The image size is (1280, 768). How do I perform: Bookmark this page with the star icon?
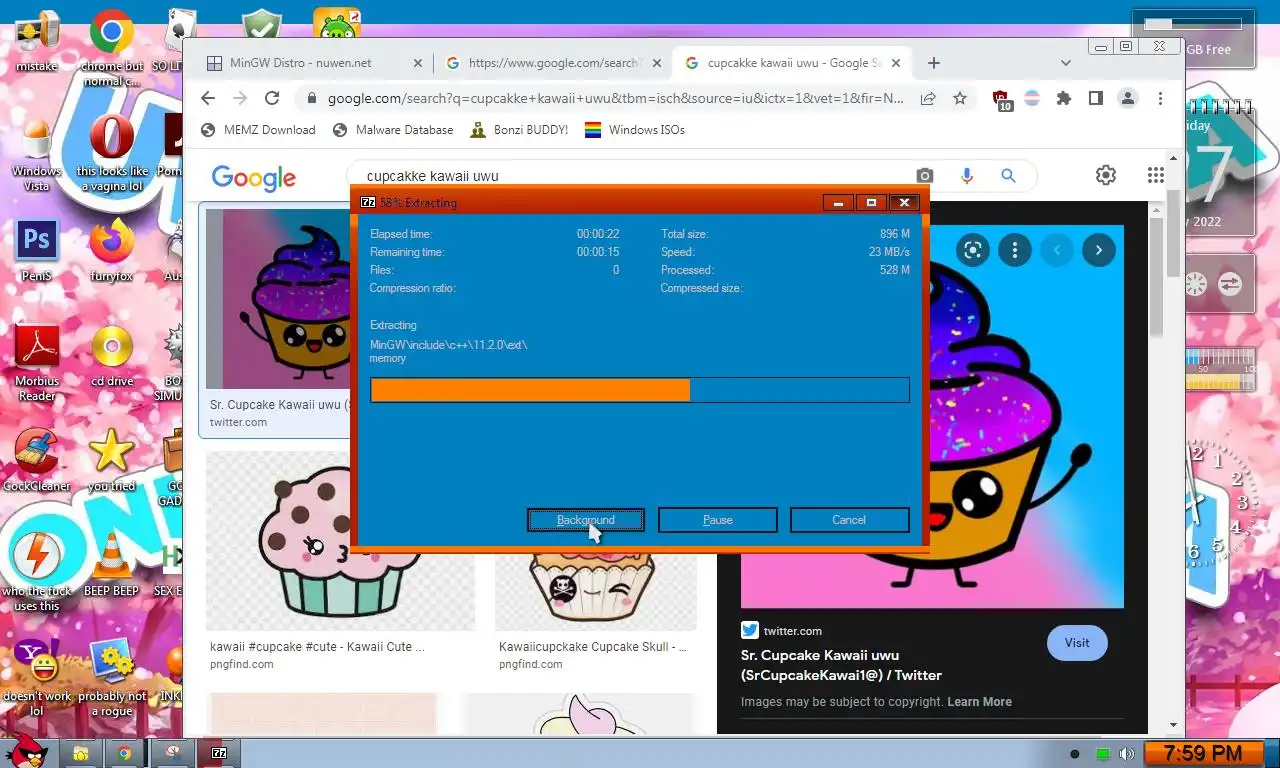click(960, 98)
